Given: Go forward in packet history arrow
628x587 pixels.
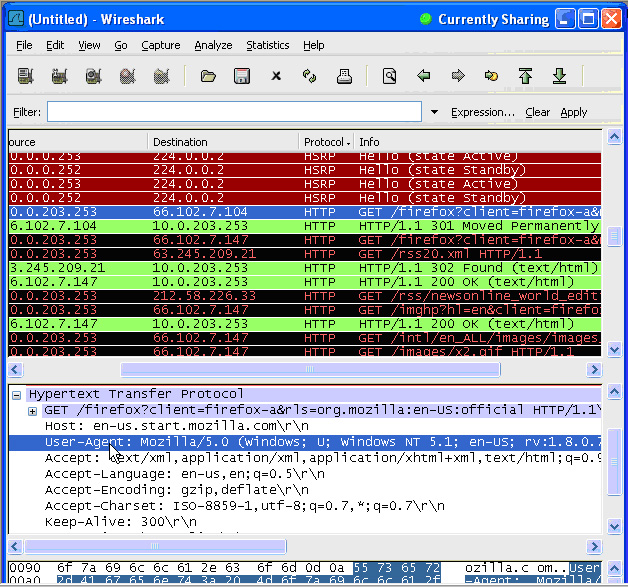Looking at the screenshot, I should (x=458, y=75).
